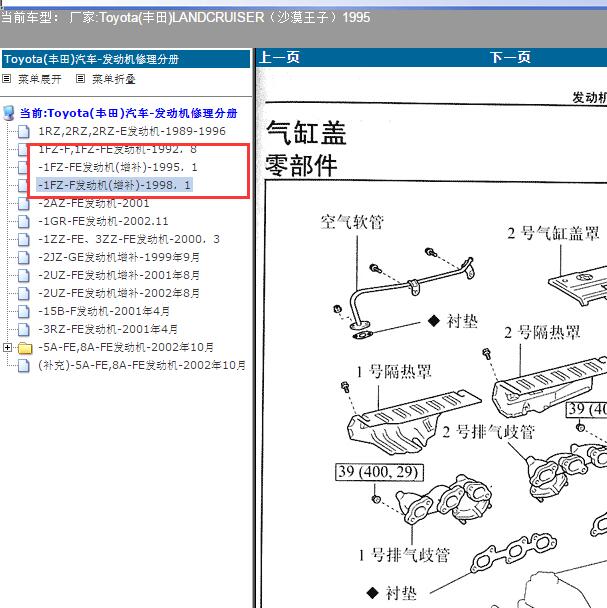Viewport: 607px width, 608px height.
Task: Go to previous page with 上一页
Action: point(279,57)
